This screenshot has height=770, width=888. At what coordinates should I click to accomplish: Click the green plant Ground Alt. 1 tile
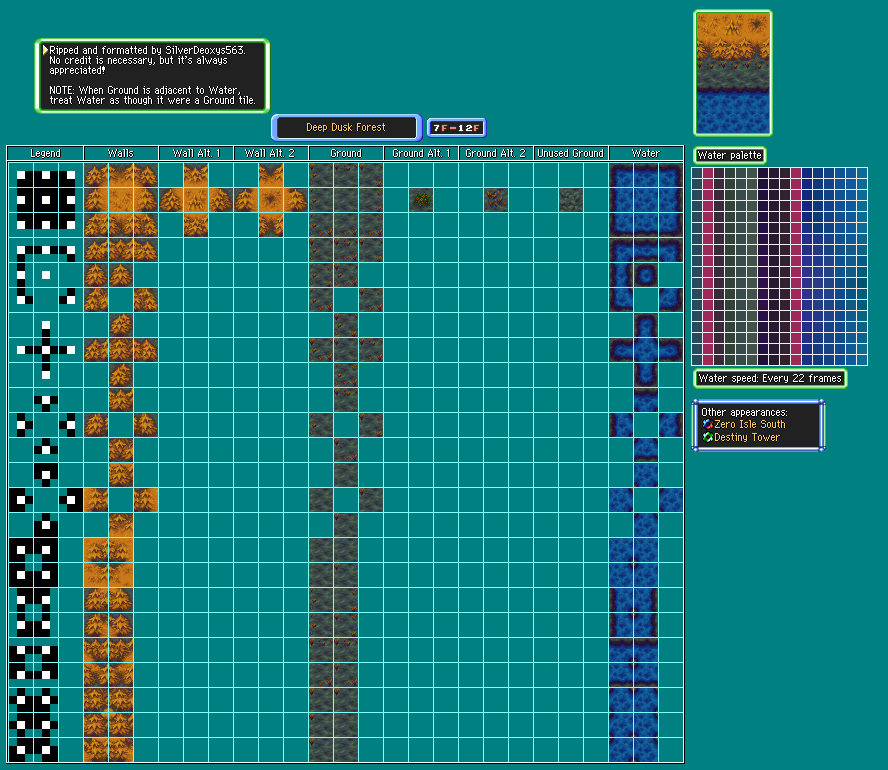click(421, 200)
